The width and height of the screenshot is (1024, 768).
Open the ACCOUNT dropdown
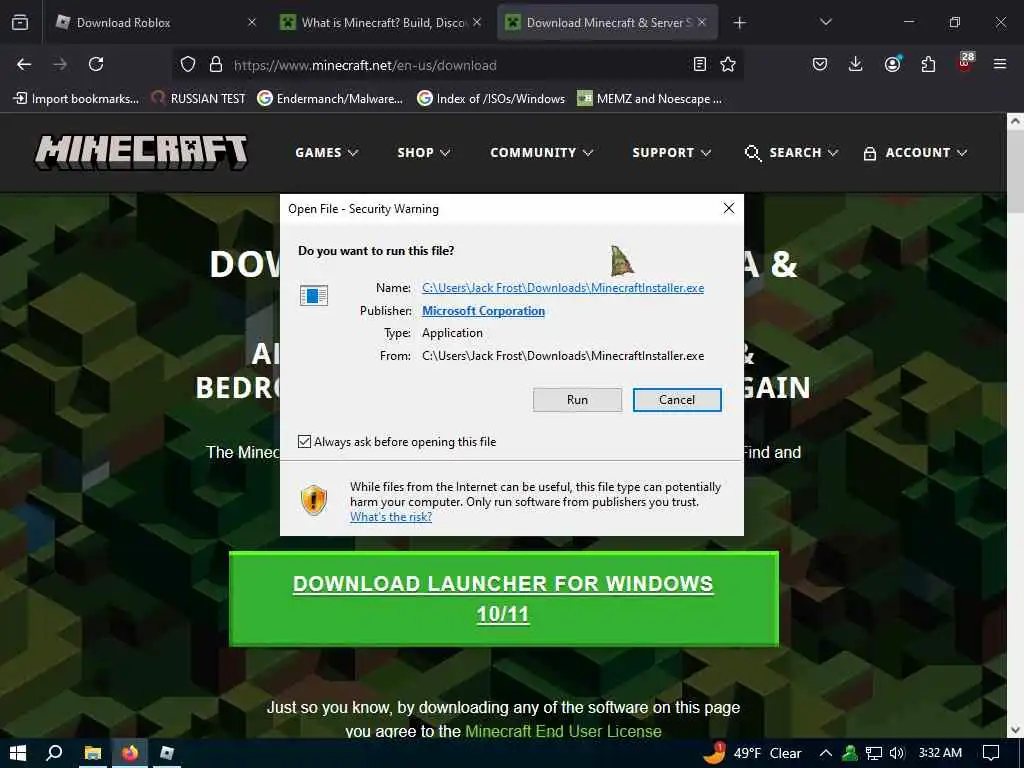tap(915, 152)
